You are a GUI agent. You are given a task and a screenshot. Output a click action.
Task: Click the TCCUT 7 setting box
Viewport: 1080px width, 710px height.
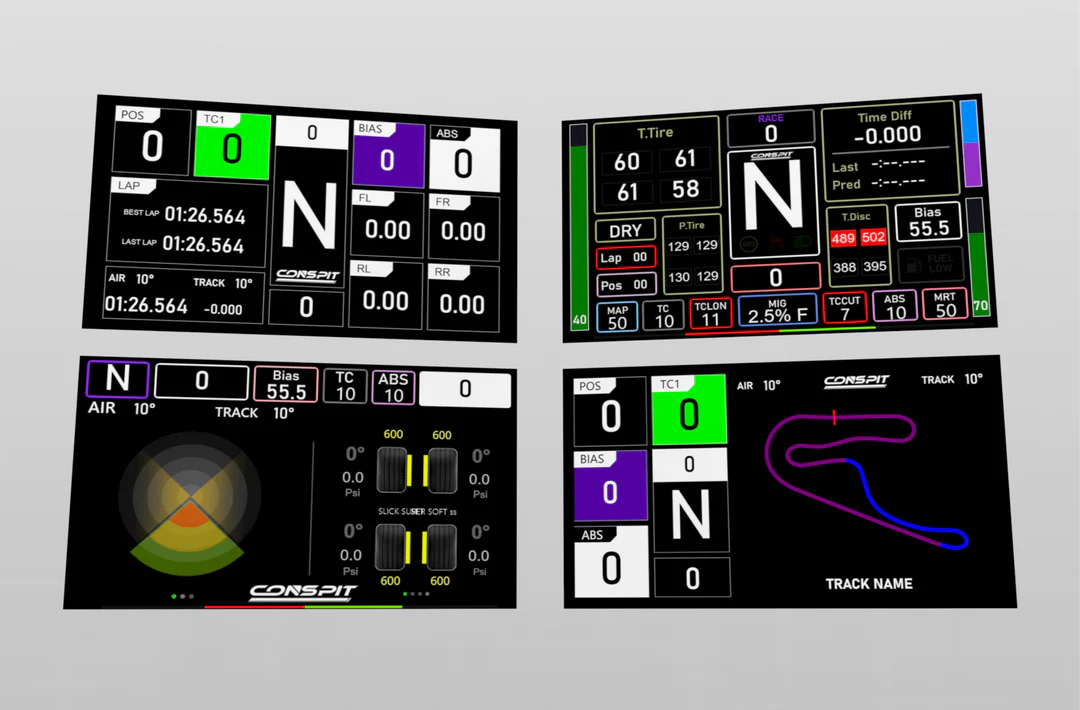(x=845, y=308)
